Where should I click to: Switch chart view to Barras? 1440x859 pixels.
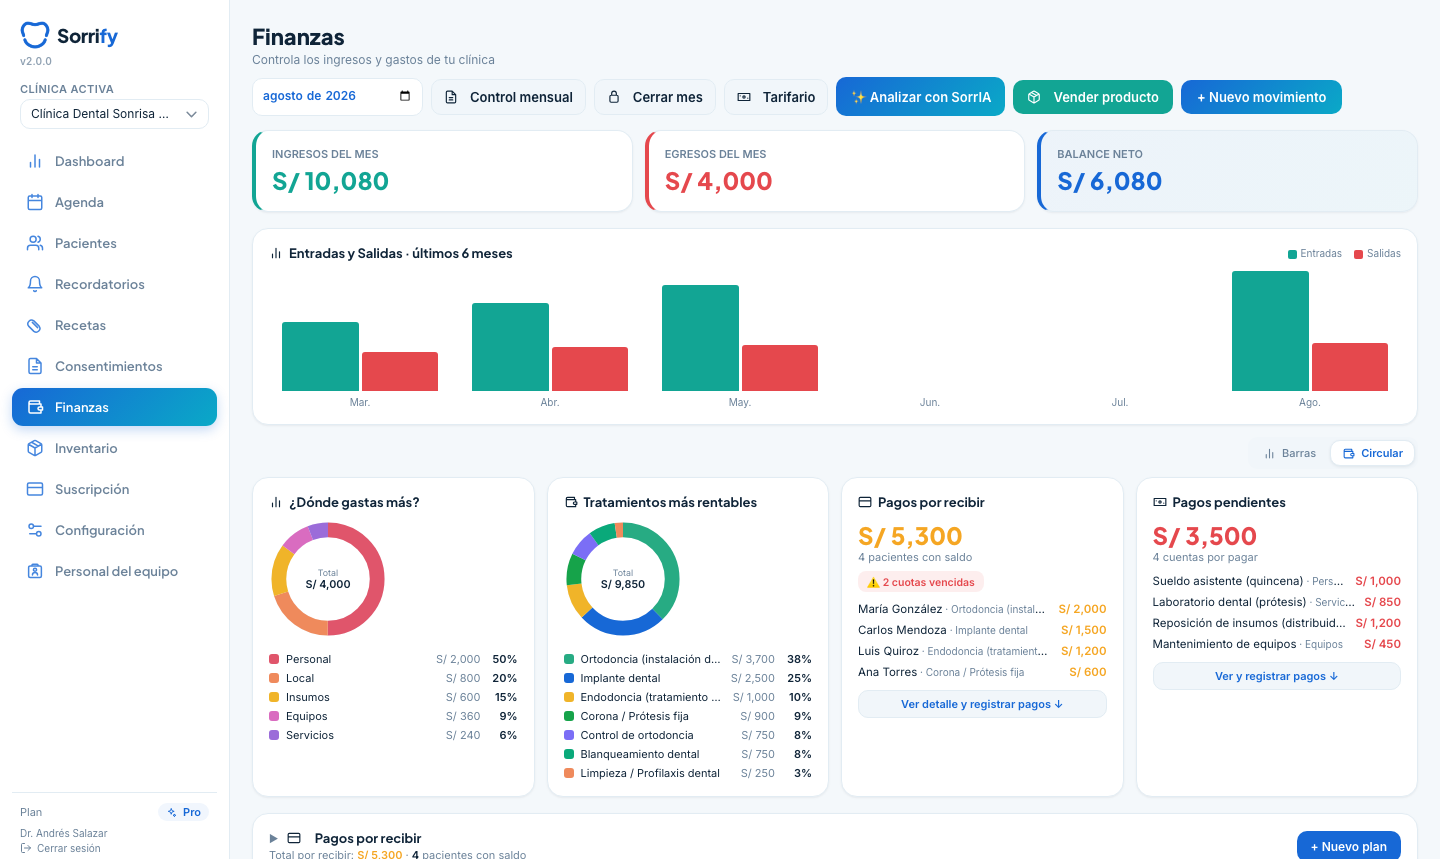click(1290, 453)
